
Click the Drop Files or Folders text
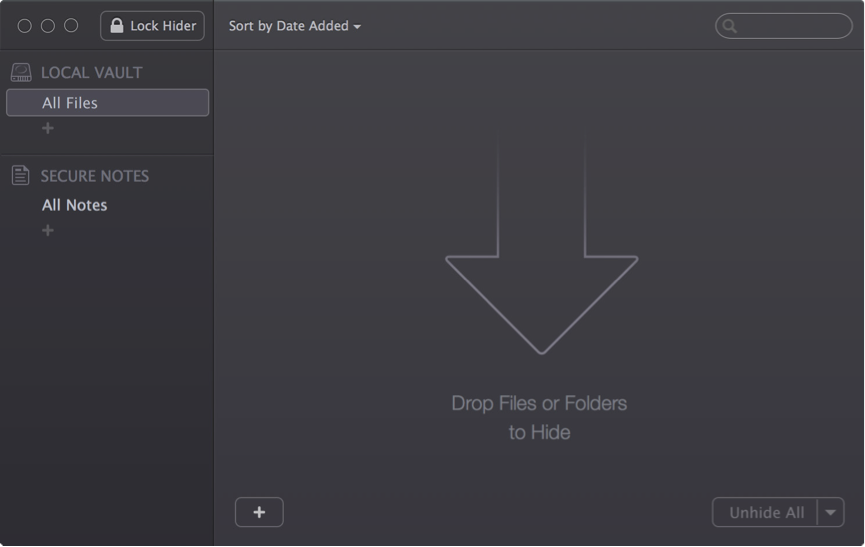(x=539, y=417)
